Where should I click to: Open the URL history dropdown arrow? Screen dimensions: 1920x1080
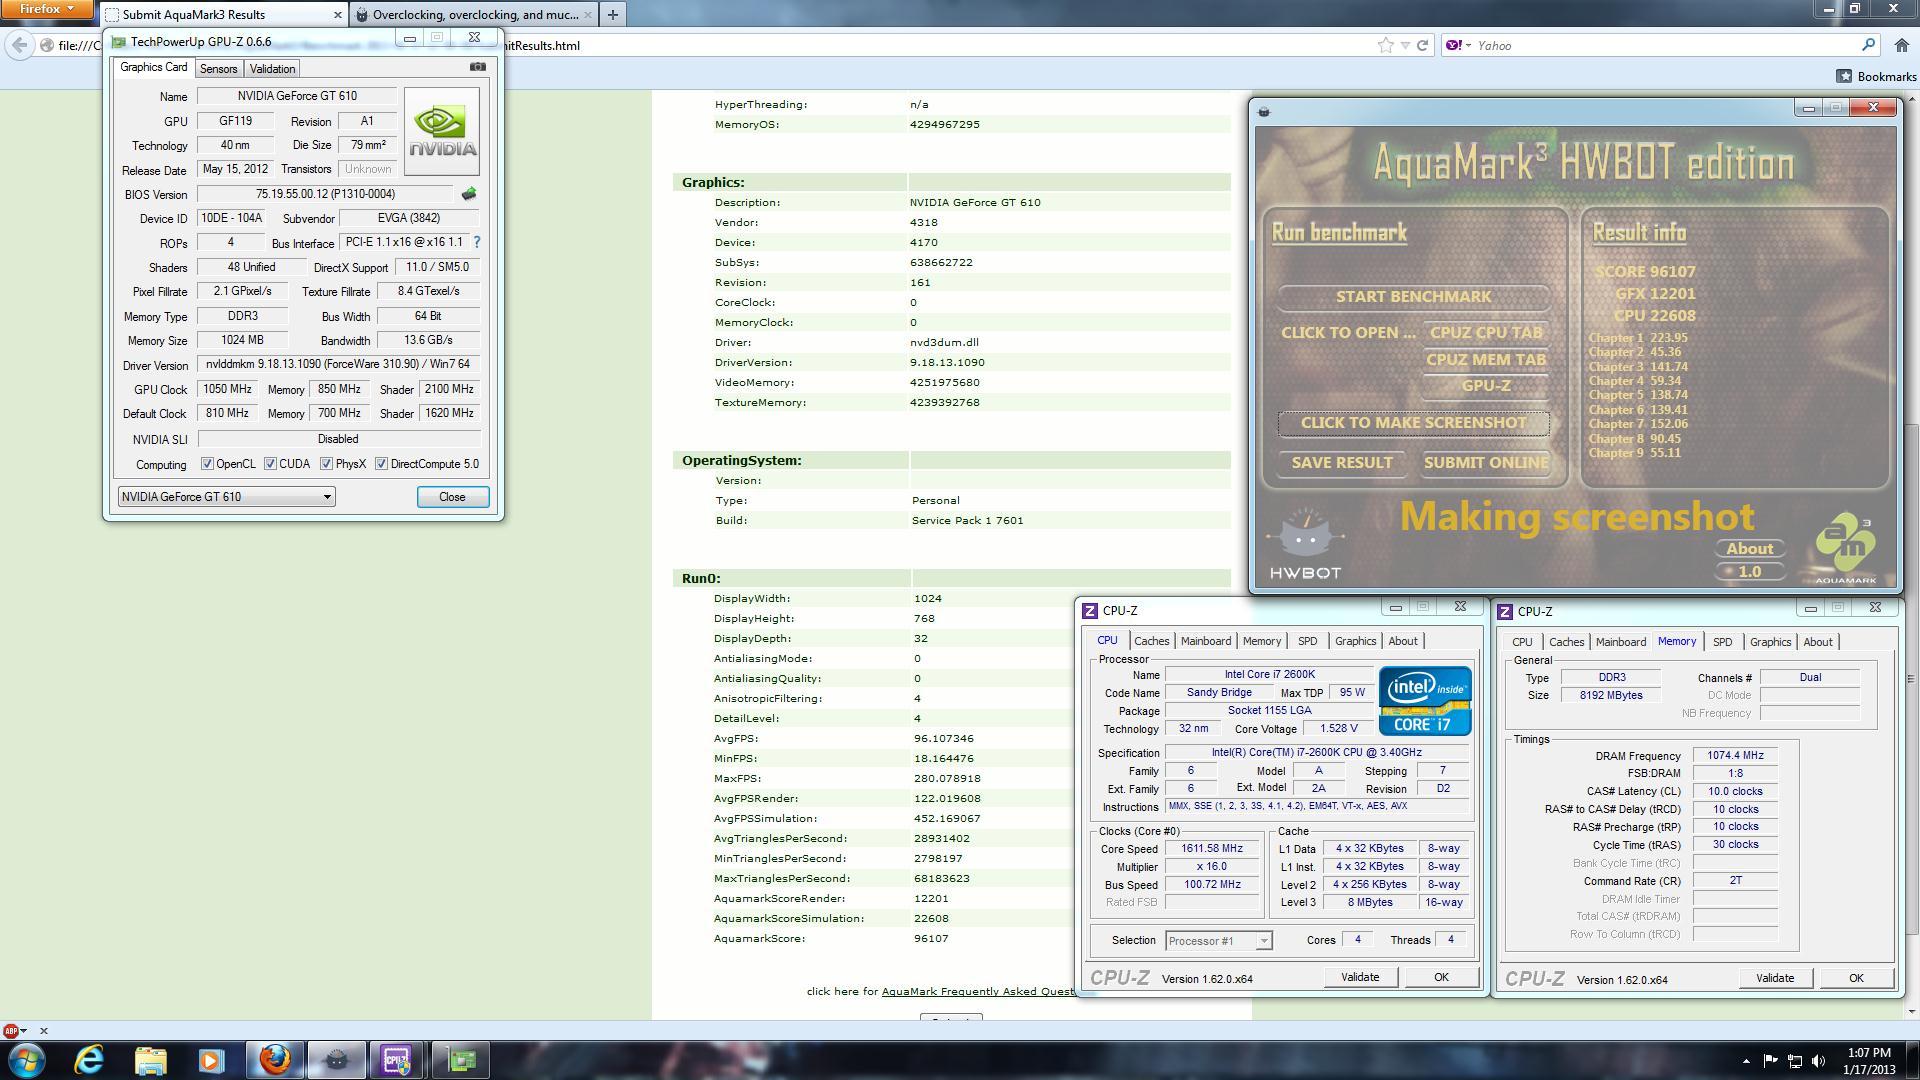point(1405,45)
